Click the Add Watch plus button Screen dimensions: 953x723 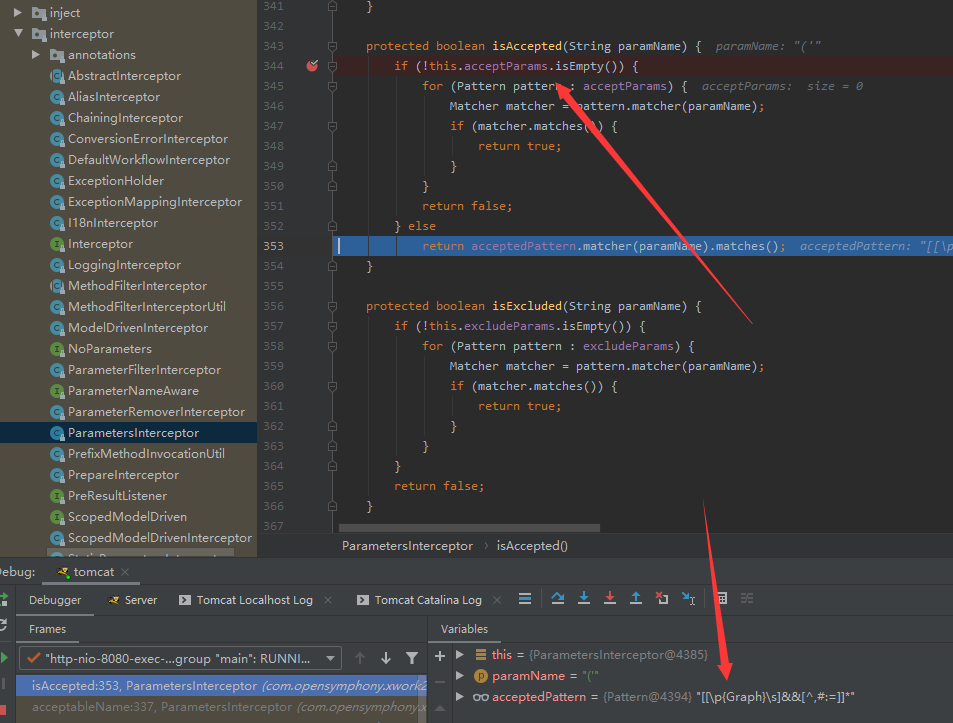point(438,654)
